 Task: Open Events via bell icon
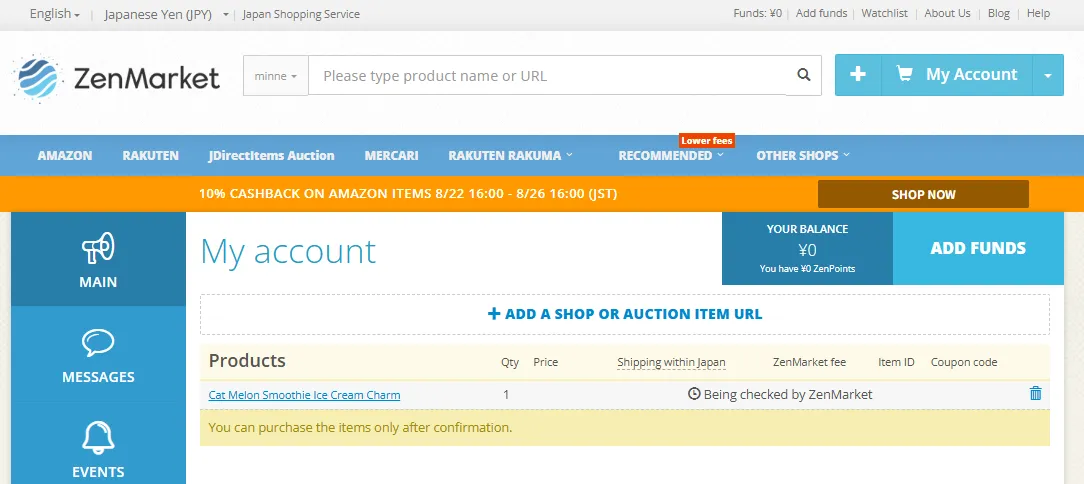click(x=98, y=438)
